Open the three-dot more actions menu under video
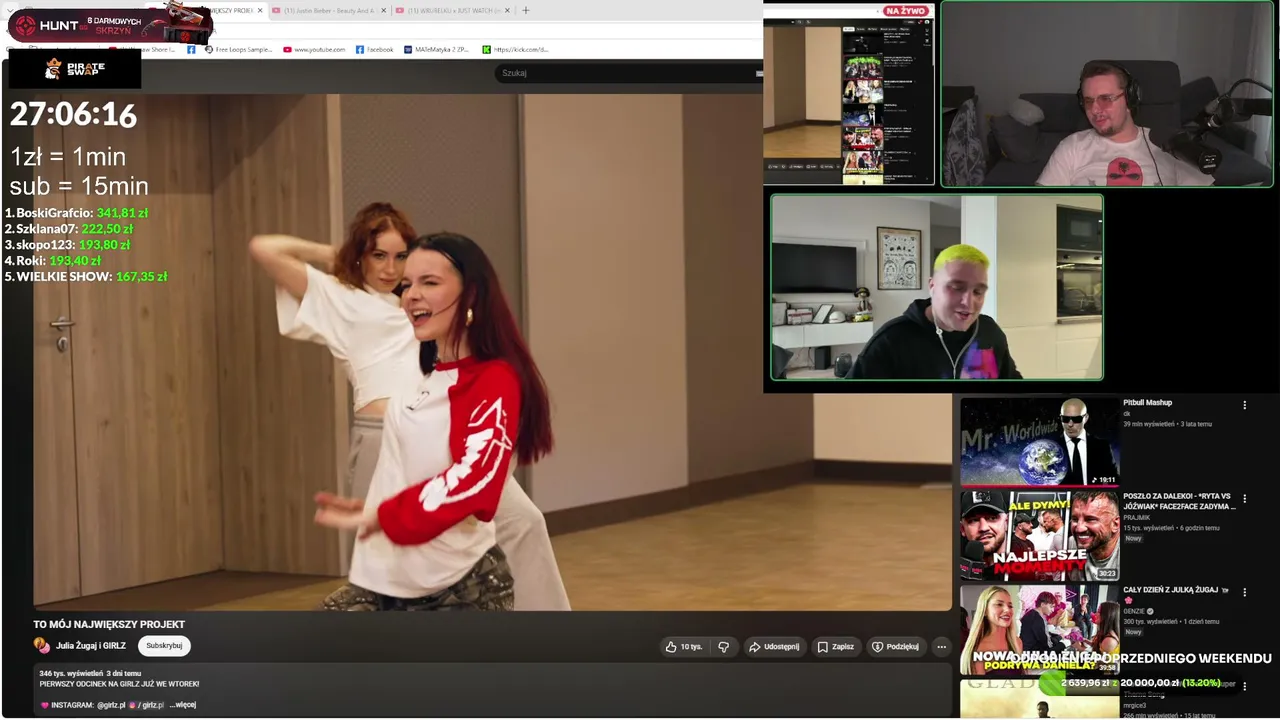The image size is (1280, 720). click(941, 647)
